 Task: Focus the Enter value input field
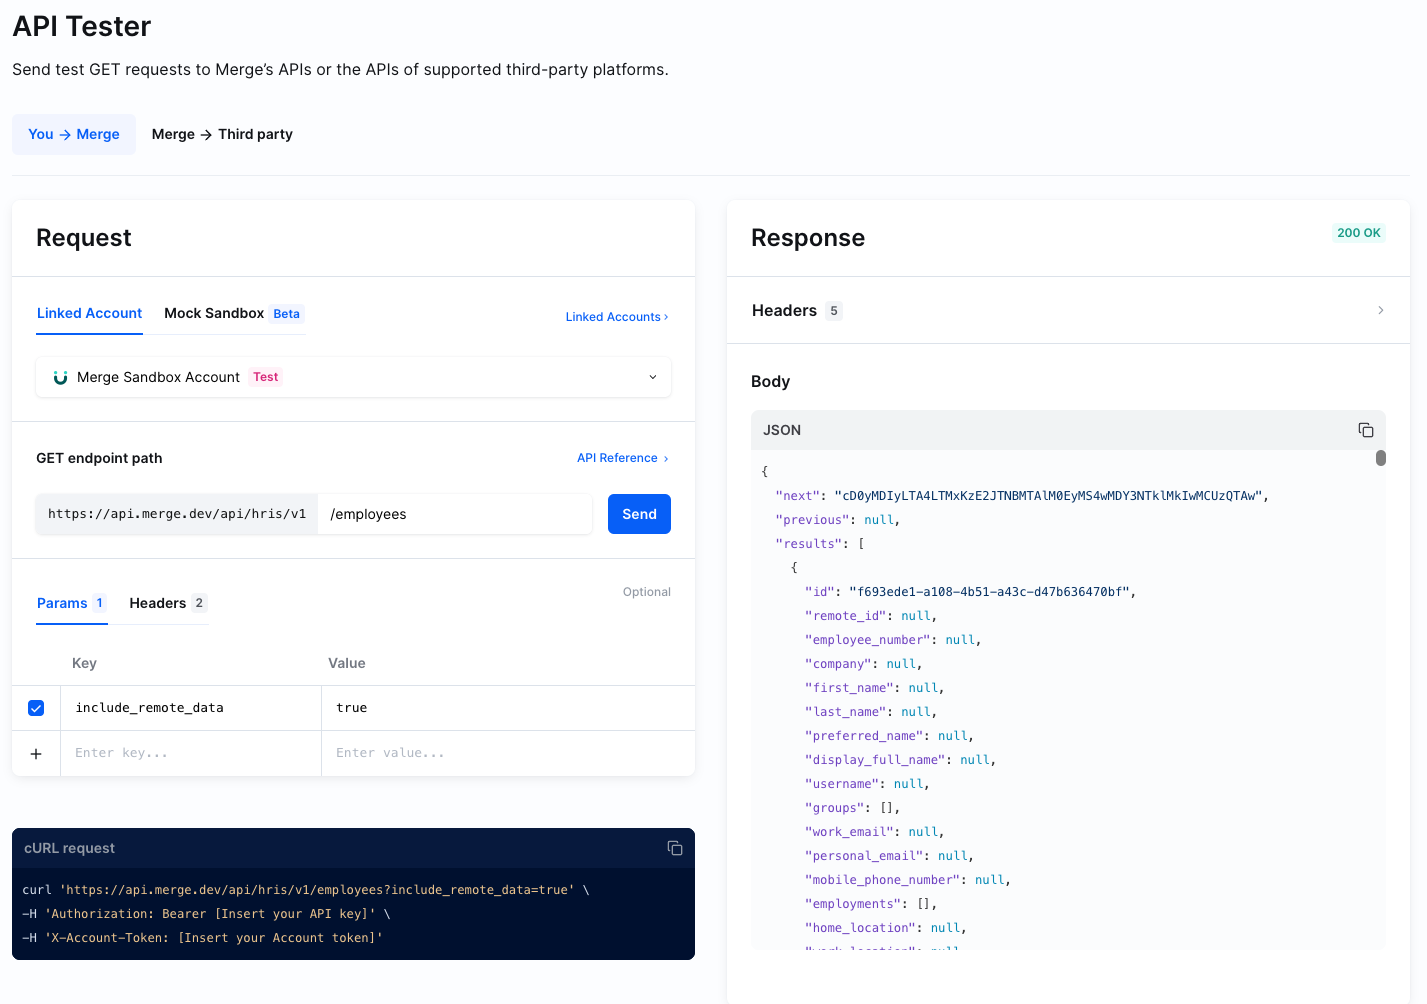click(507, 753)
